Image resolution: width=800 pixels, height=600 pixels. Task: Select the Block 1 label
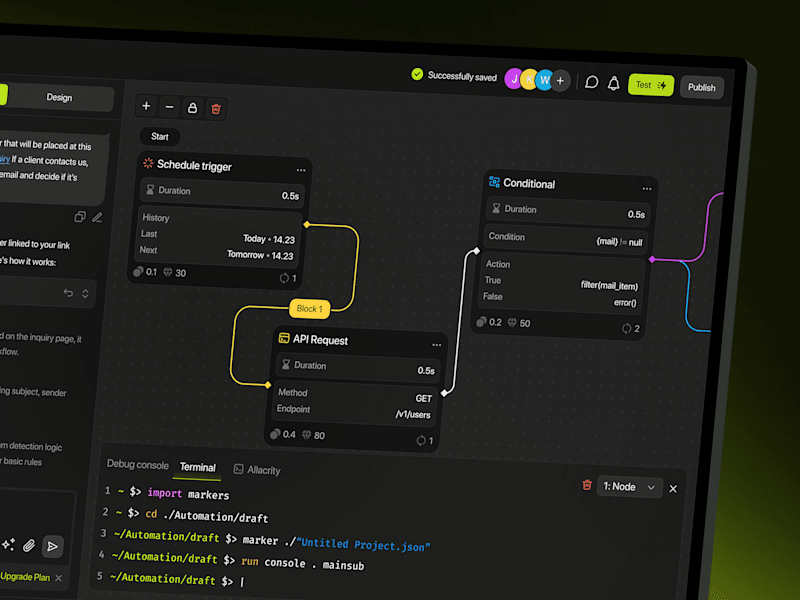(x=310, y=309)
